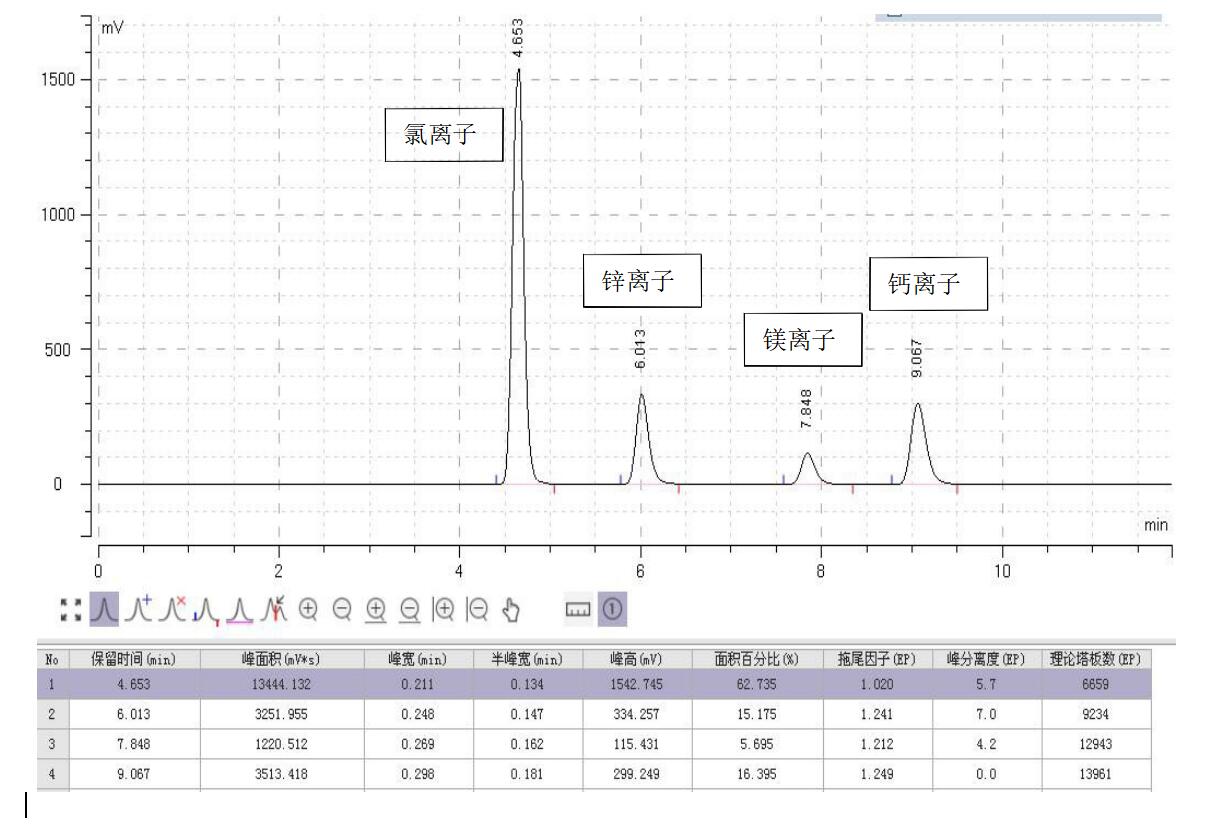Click the underlined zoom in magnifier

pyautogui.click(x=377, y=608)
